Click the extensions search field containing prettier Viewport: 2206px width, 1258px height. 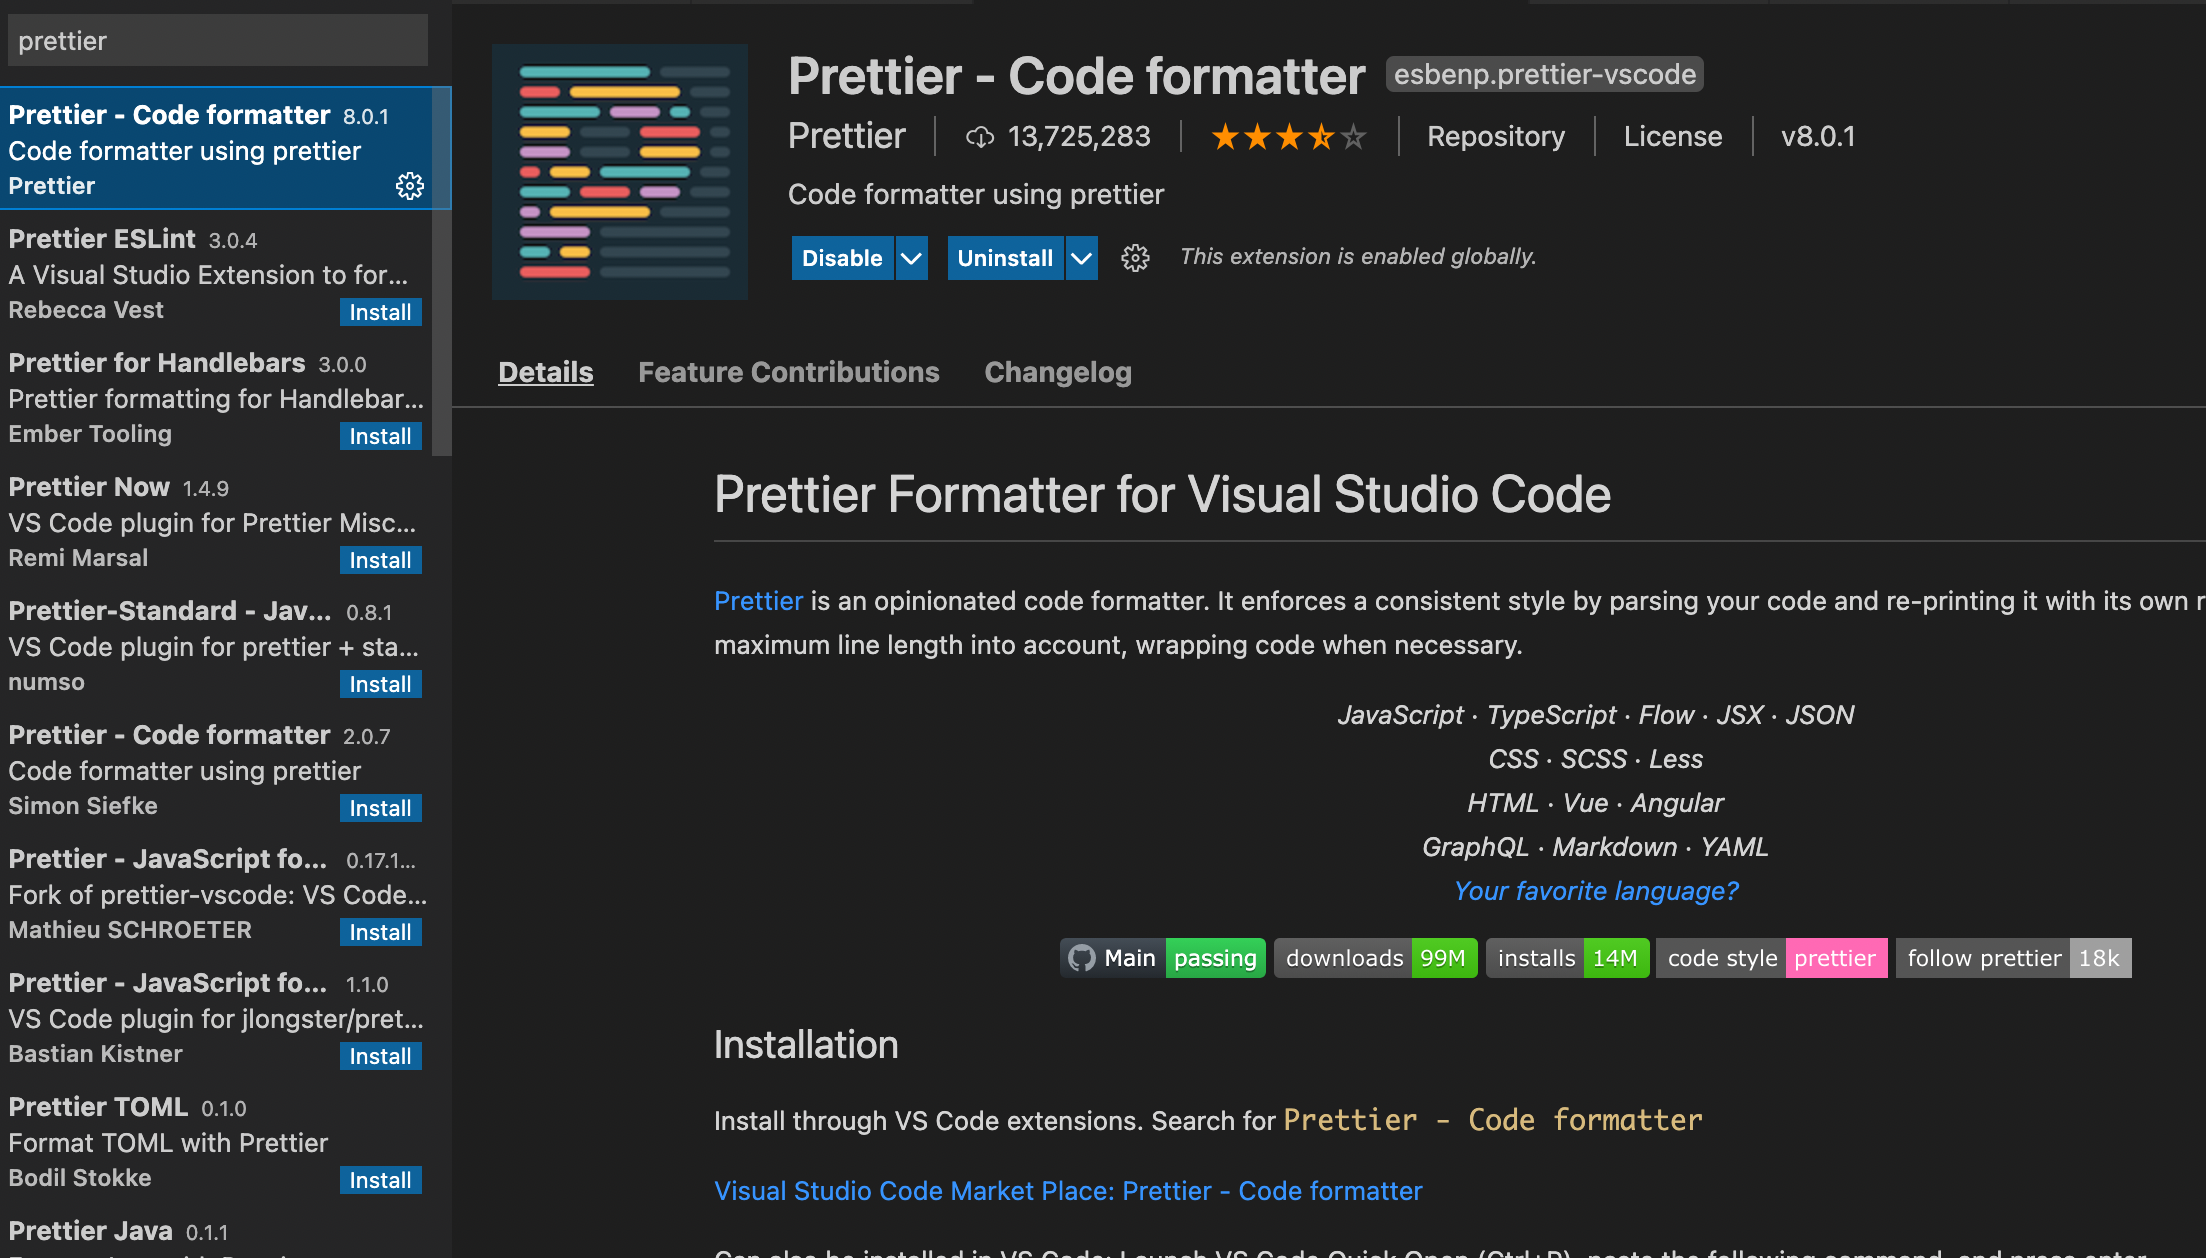pyautogui.click(x=218, y=41)
